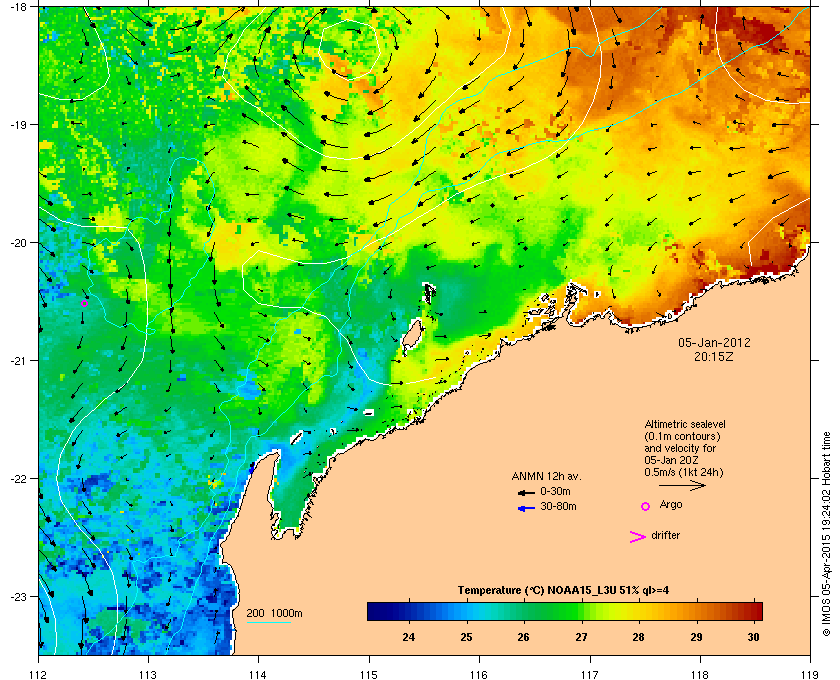Click the '-21' latitude axis label
Image resolution: width=840 pixels, height=680 pixels.
click(18, 361)
